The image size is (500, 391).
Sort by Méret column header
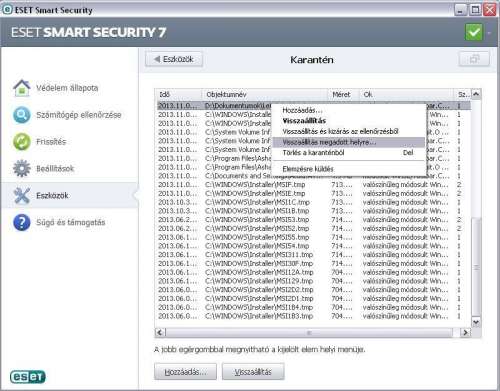(x=344, y=95)
